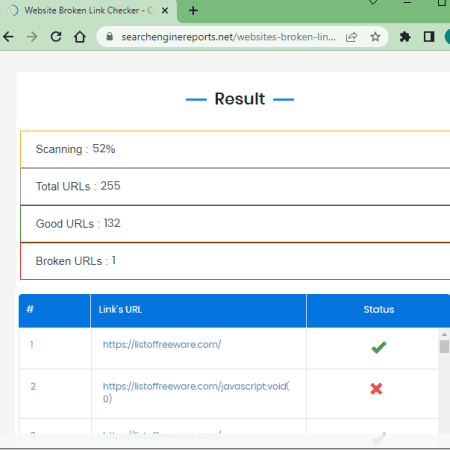Click row number 2 cell

point(55,394)
